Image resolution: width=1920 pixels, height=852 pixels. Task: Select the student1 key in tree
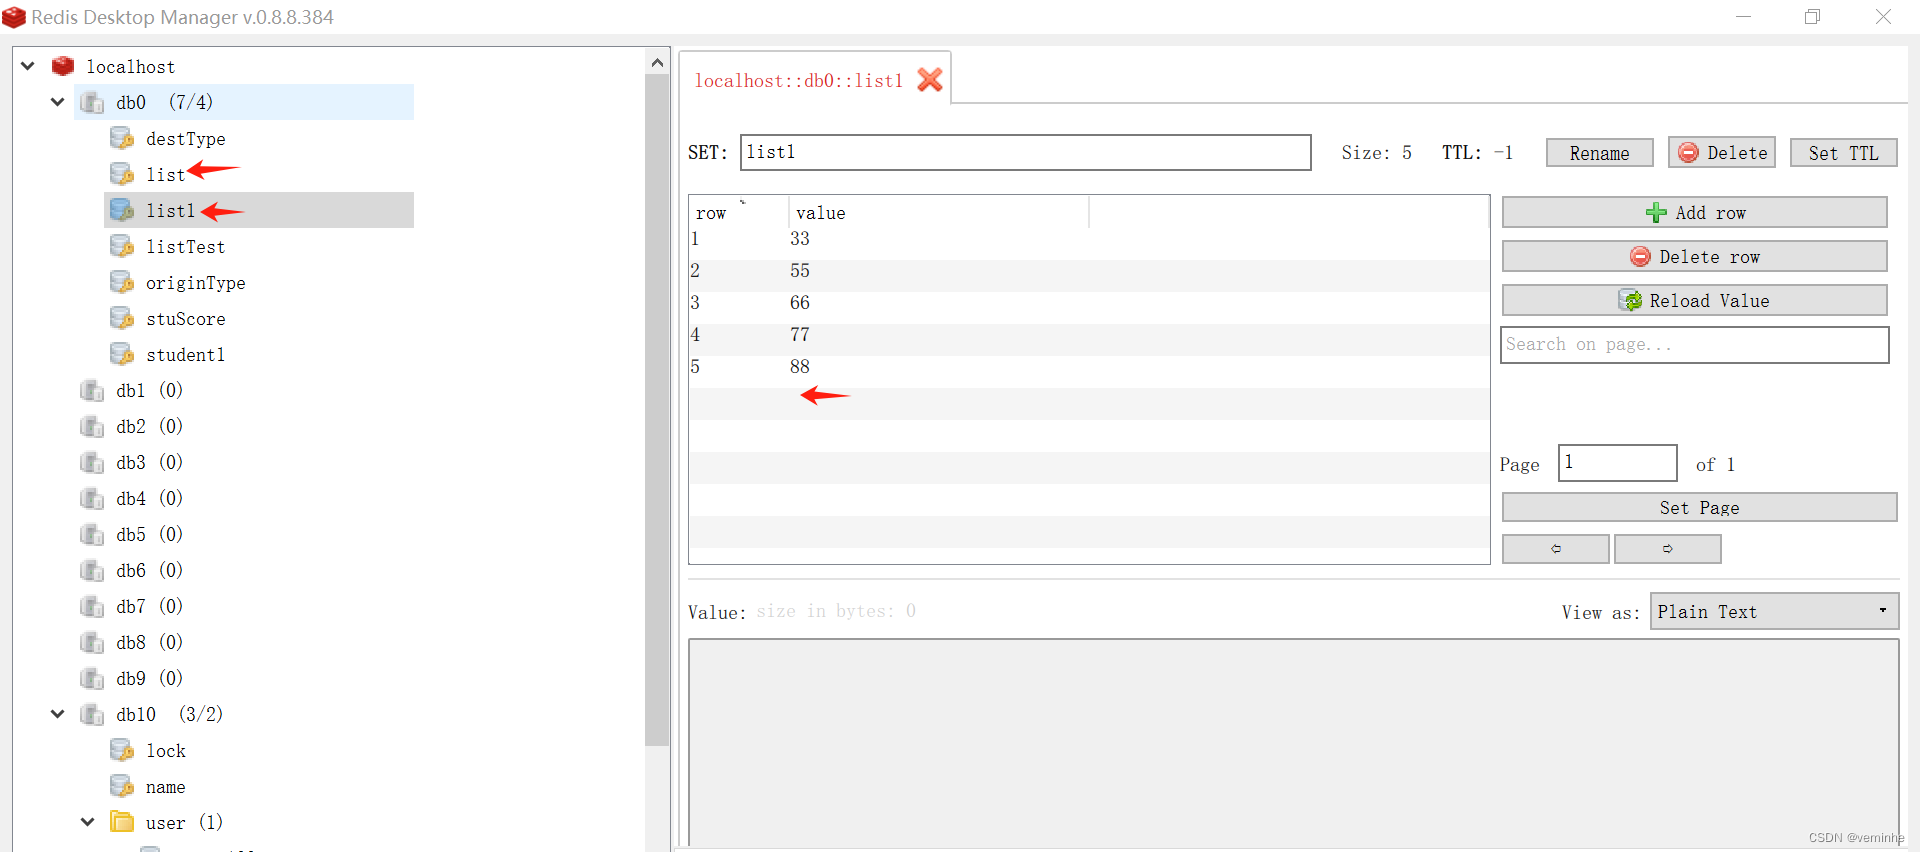[x=186, y=354]
